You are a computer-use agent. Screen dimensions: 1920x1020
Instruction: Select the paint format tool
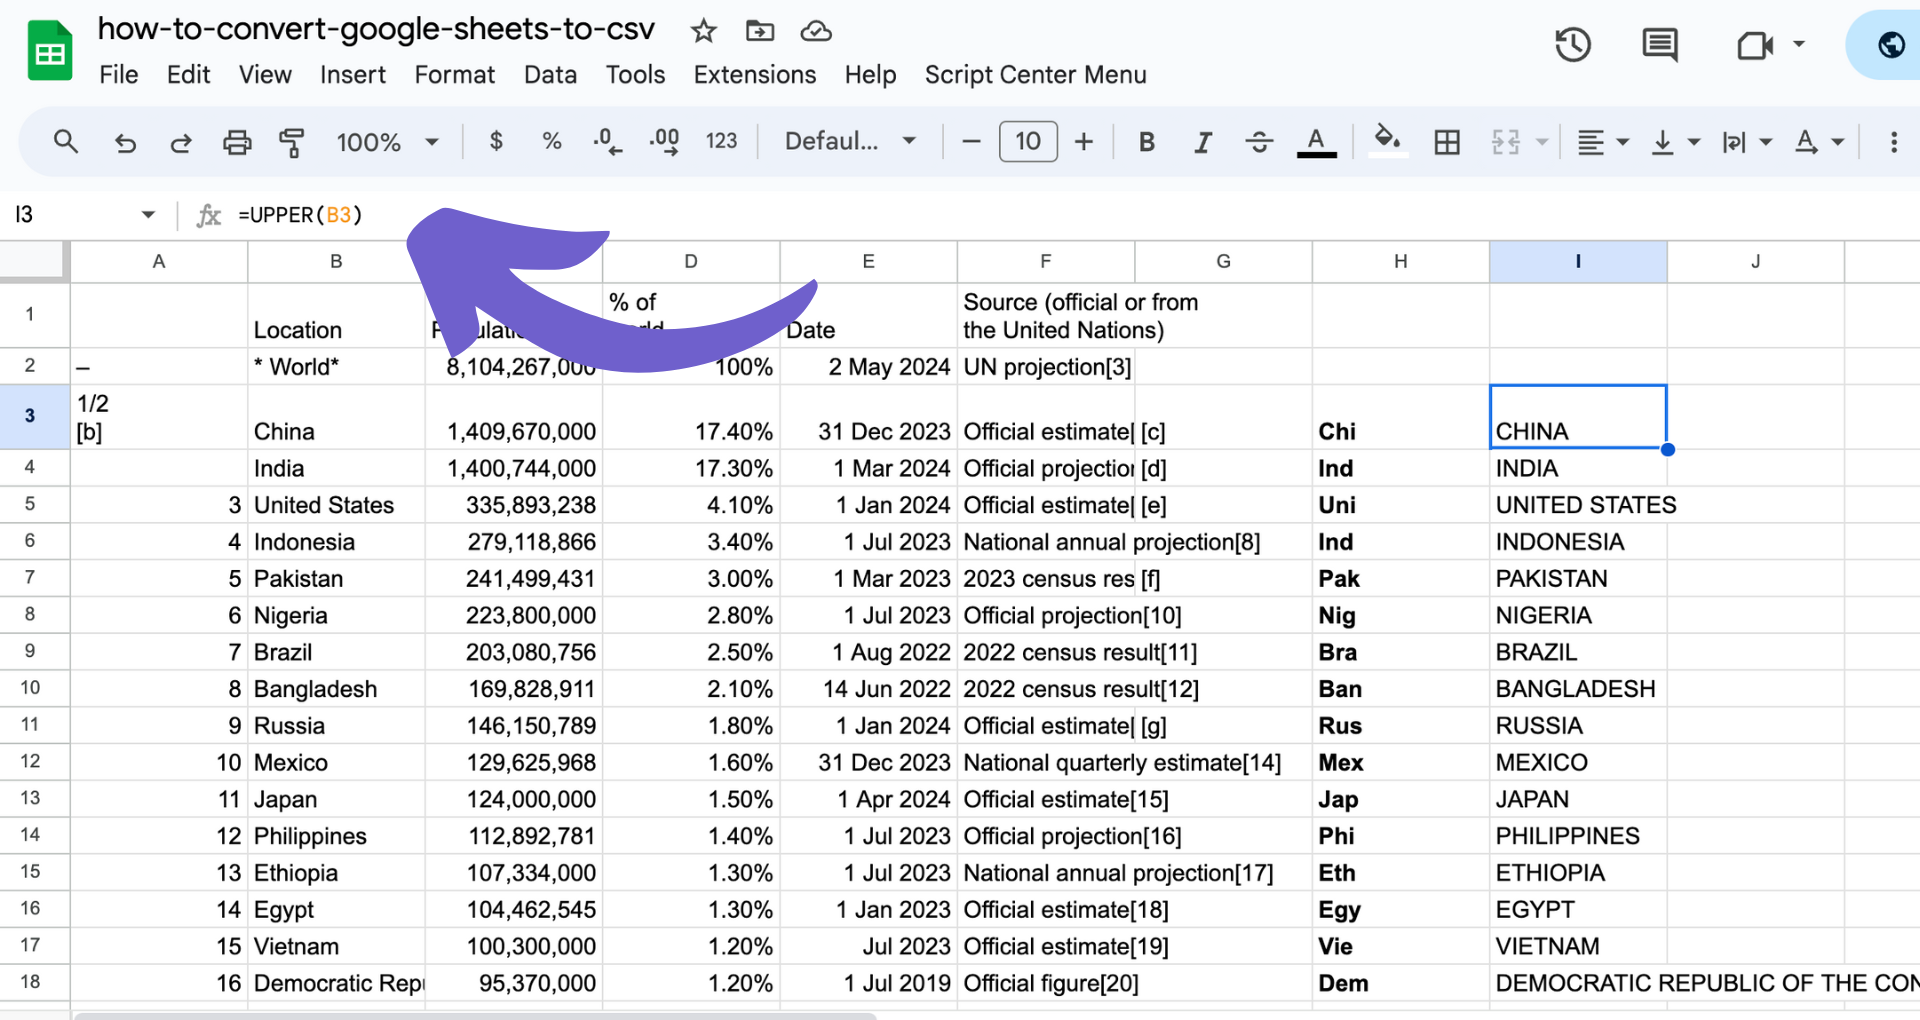click(292, 141)
